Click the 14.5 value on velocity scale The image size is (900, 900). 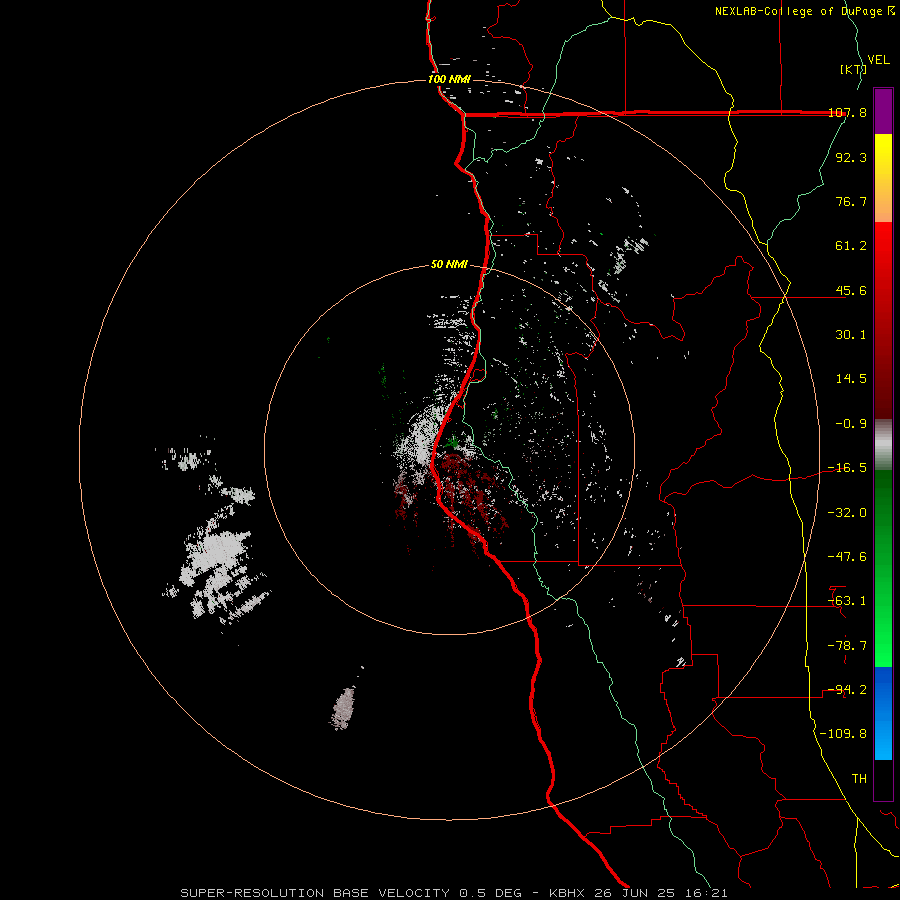(851, 379)
